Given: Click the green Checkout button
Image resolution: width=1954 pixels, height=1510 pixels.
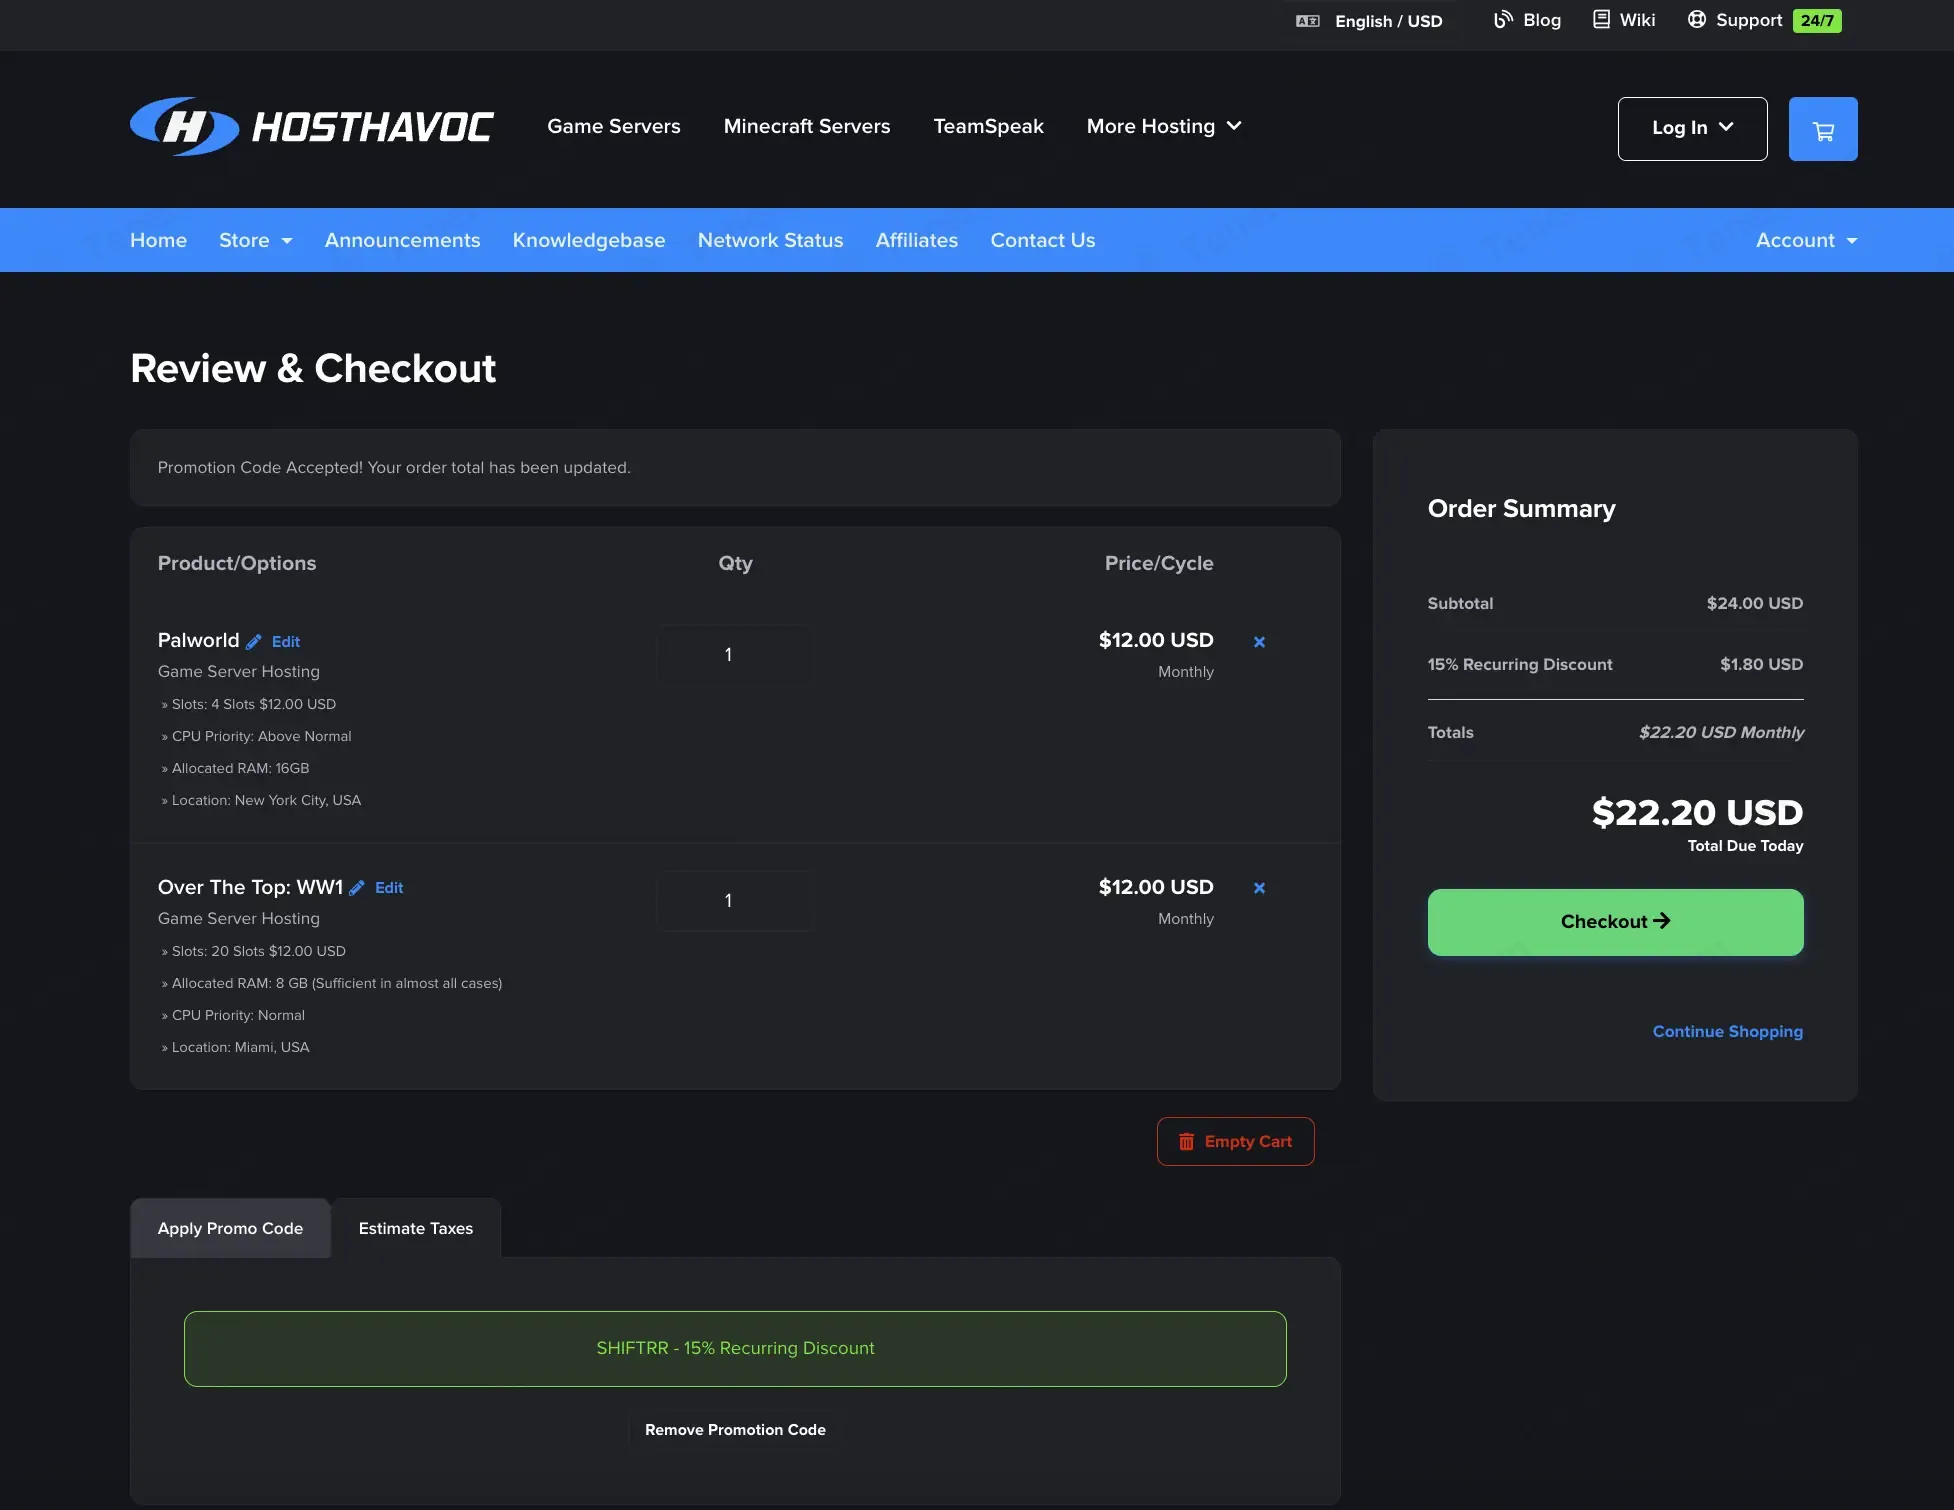Looking at the screenshot, I should [x=1616, y=922].
